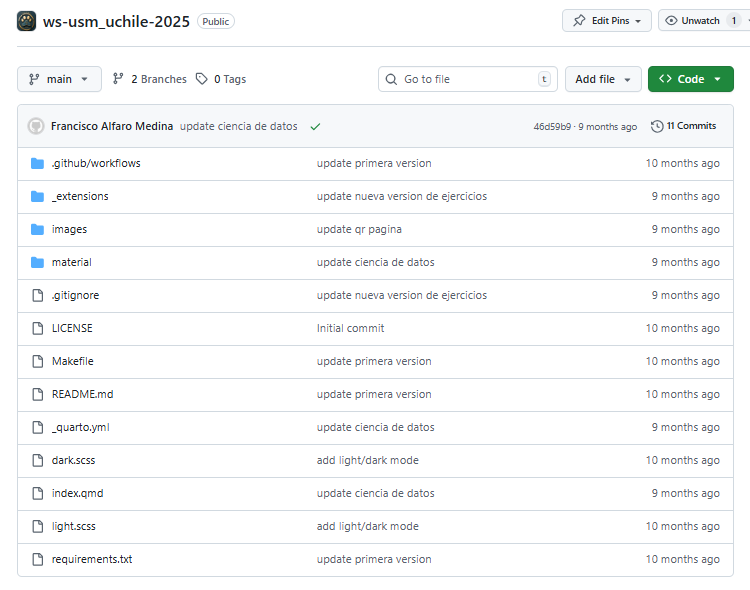Click the tag icon for Tags
Image resolution: width=750 pixels, height=590 pixels.
pos(202,79)
